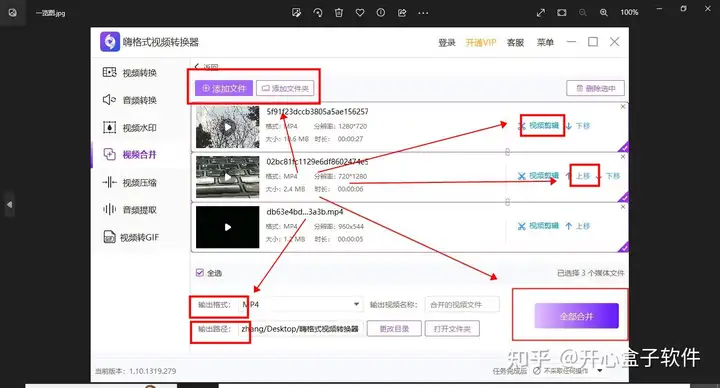The image size is (720, 388).
Task: Click the 登录 login link
Action: click(x=447, y=43)
